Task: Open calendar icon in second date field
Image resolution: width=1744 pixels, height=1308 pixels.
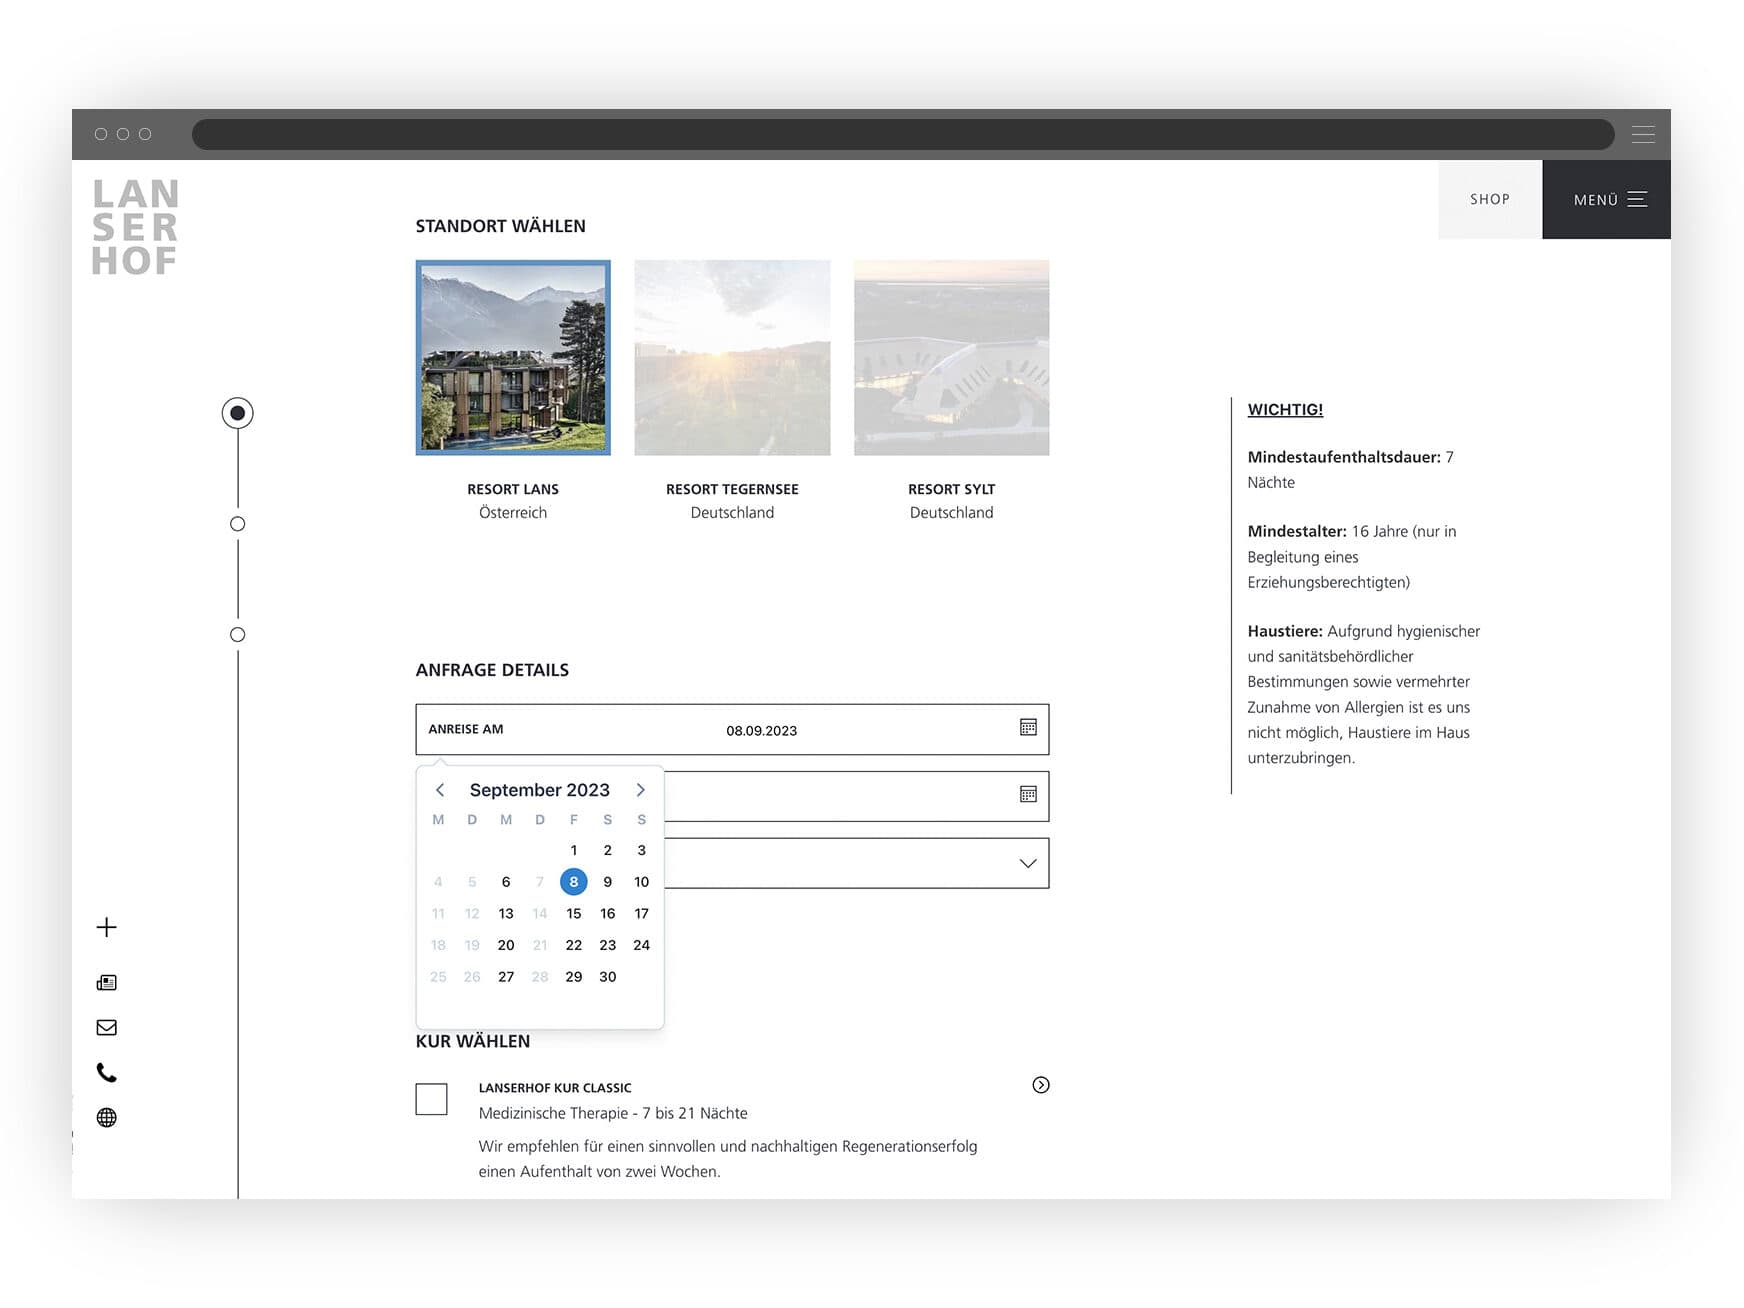Action: [x=1027, y=794]
